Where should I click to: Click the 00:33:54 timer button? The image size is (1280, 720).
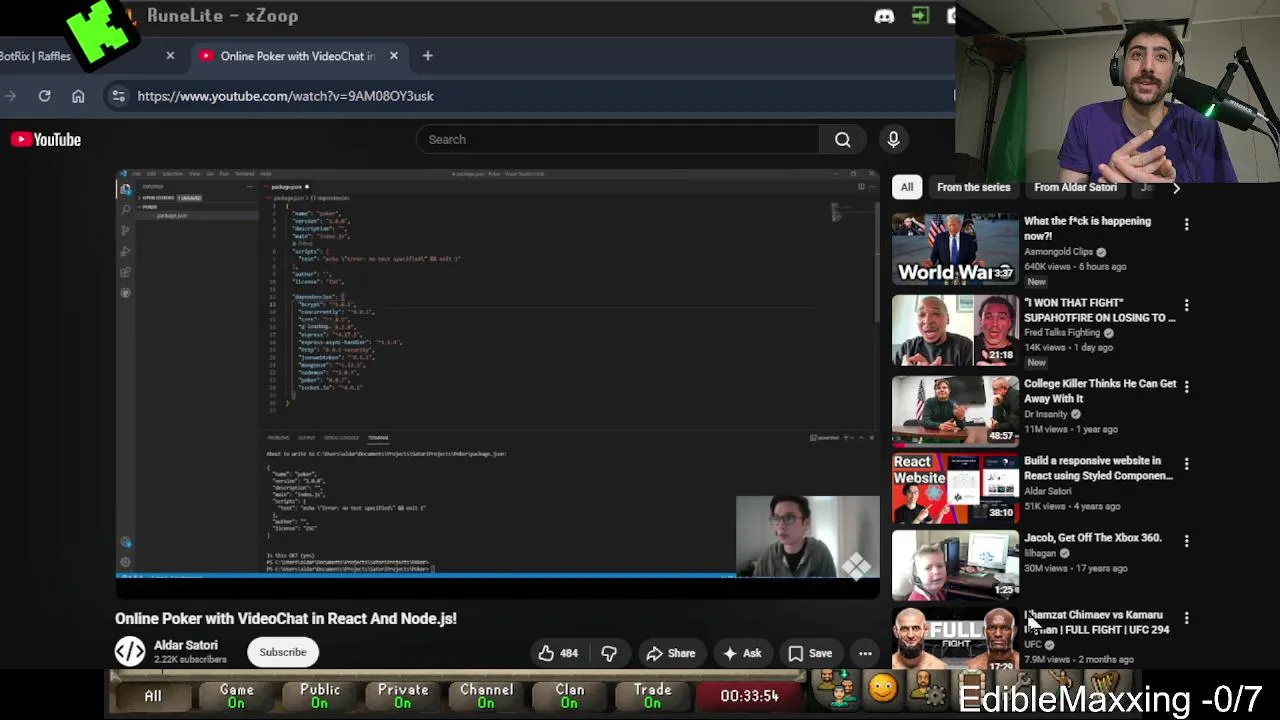point(749,696)
